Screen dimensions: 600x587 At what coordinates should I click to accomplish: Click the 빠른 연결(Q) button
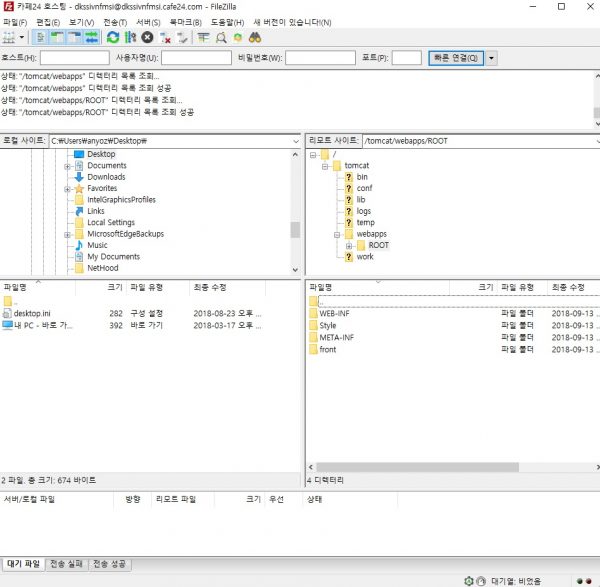[x=456, y=58]
